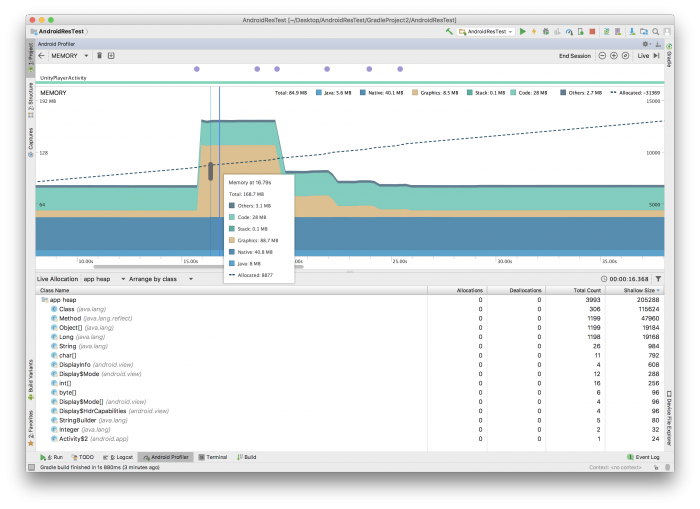Zoom out the profiler timeline

(x=601, y=56)
